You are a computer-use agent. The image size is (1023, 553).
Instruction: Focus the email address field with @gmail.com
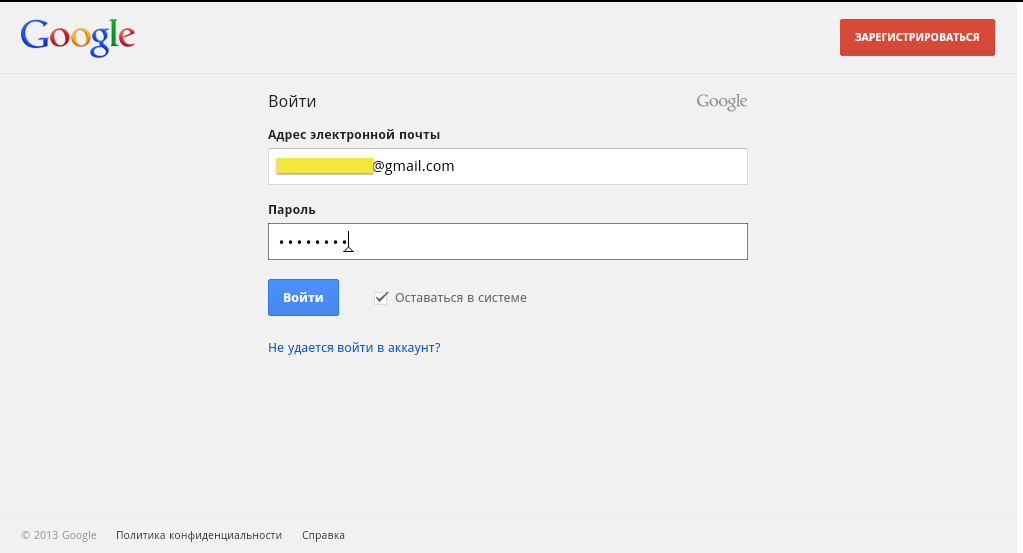508,166
